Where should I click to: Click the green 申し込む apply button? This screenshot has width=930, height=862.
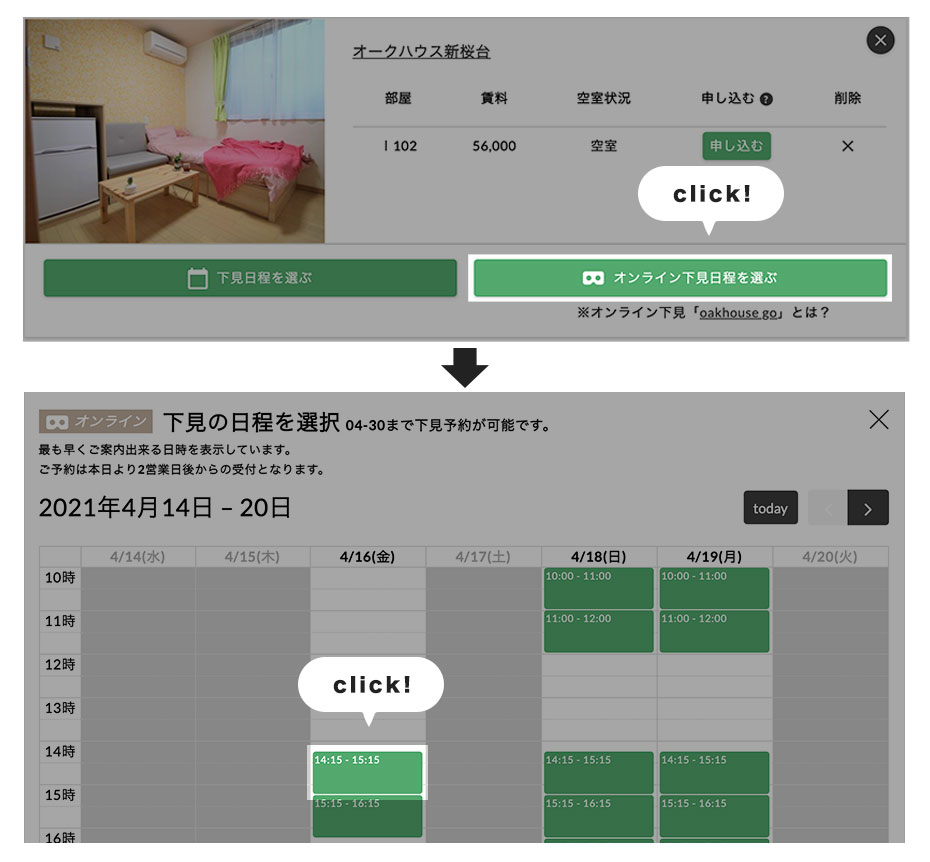[x=736, y=146]
